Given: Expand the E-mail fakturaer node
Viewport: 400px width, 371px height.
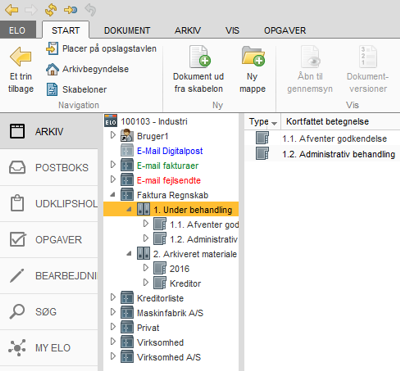Looking at the screenshot, I should (113, 165).
